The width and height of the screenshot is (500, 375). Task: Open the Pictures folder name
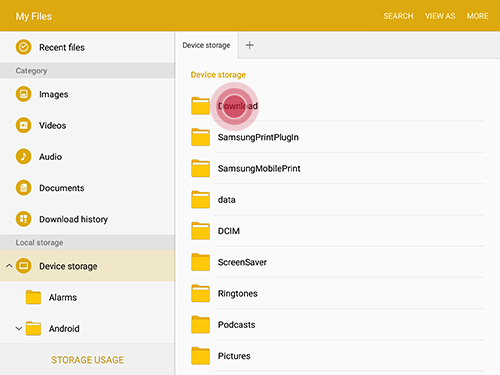point(234,356)
